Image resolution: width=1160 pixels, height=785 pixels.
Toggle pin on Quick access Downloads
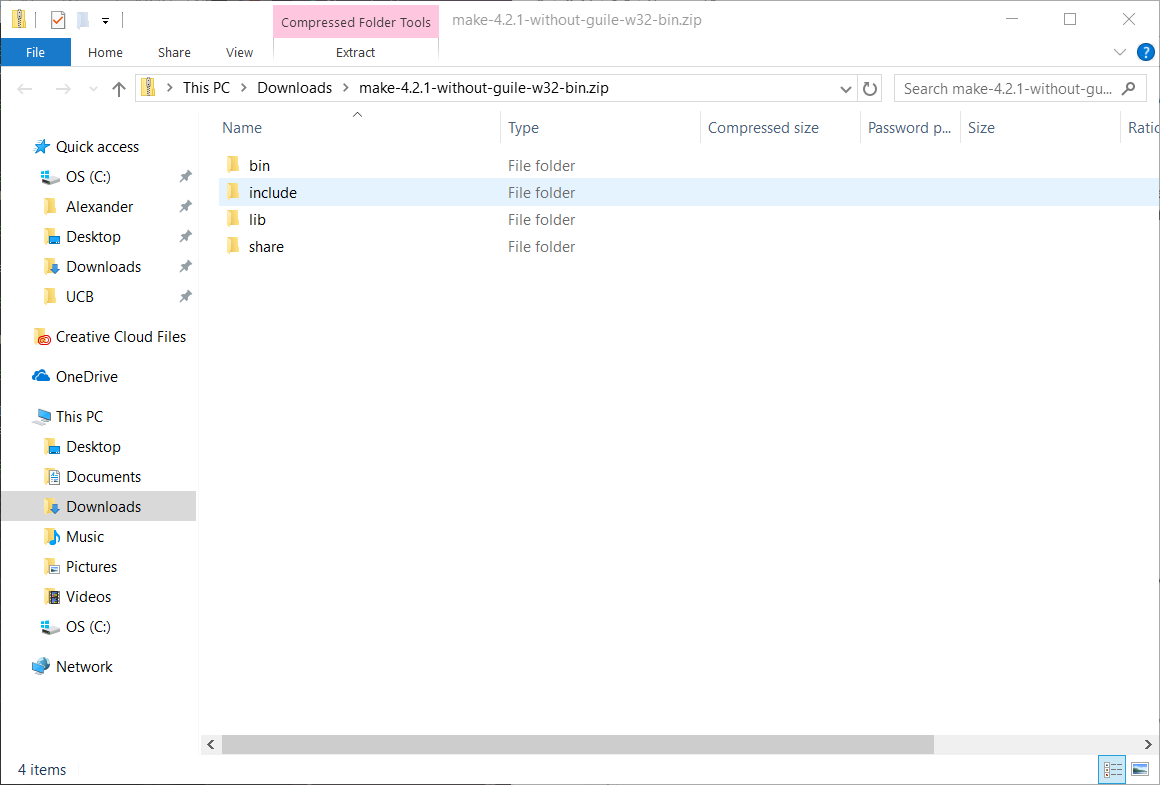coord(185,267)
